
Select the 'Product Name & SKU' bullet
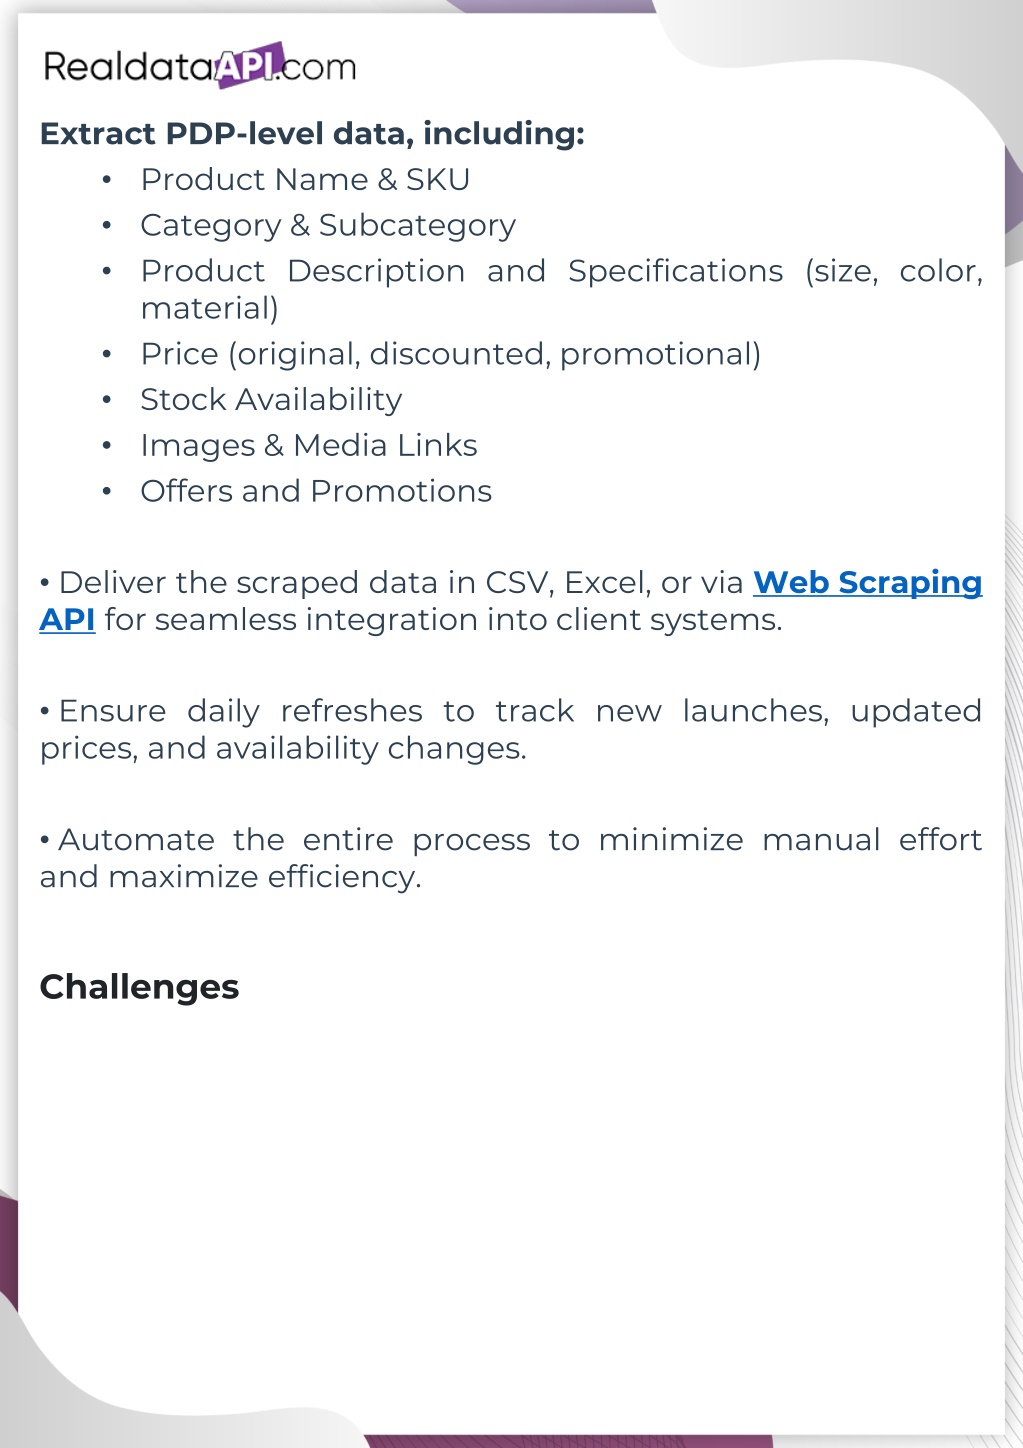305,180
